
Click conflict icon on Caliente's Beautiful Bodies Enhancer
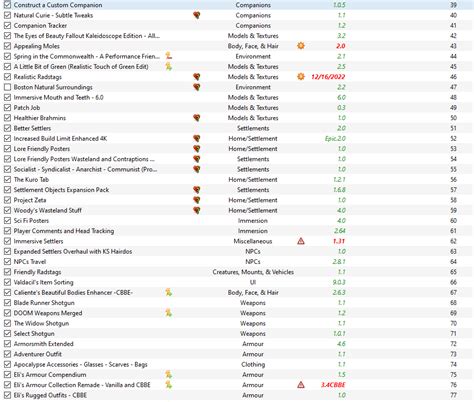click(169, 293)
